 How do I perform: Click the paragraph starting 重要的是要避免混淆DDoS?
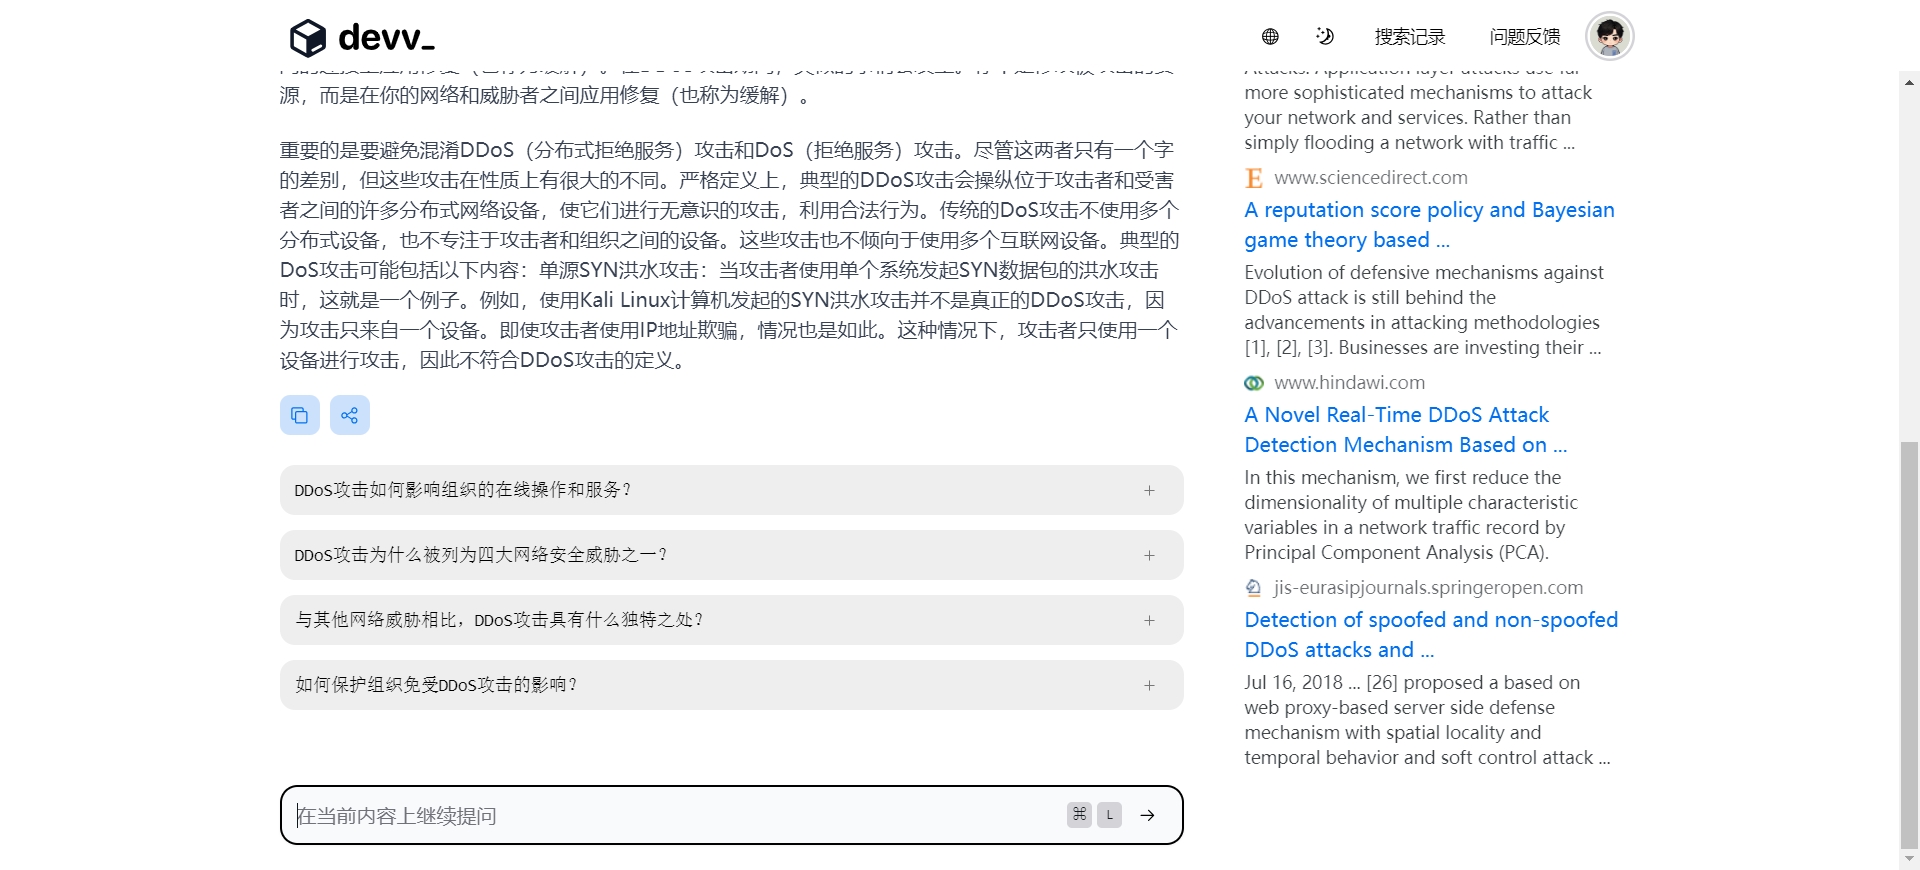(x=729, y=255)
